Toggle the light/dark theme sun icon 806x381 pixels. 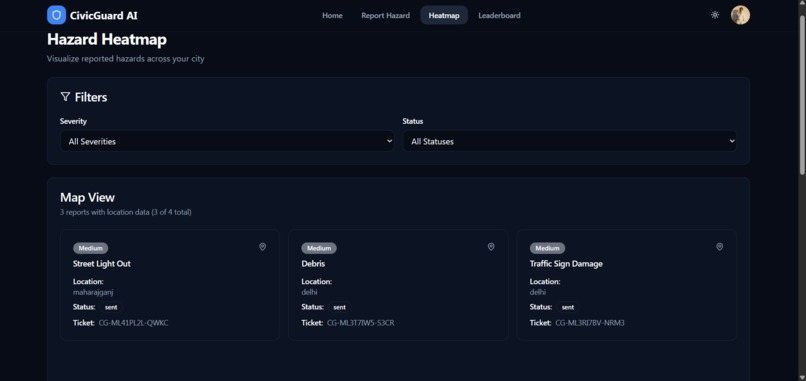[715, 15]
